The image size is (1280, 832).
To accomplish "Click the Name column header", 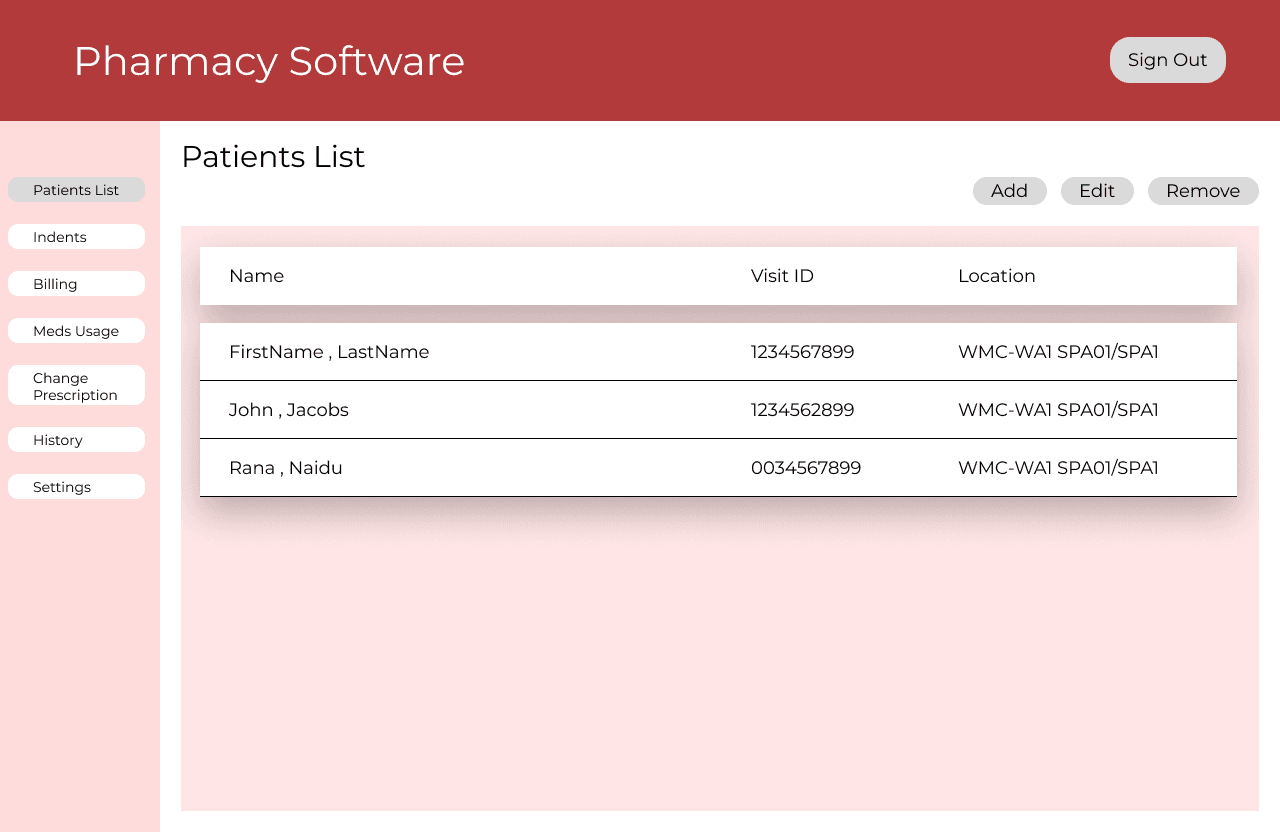I will [x=256, y=276].
